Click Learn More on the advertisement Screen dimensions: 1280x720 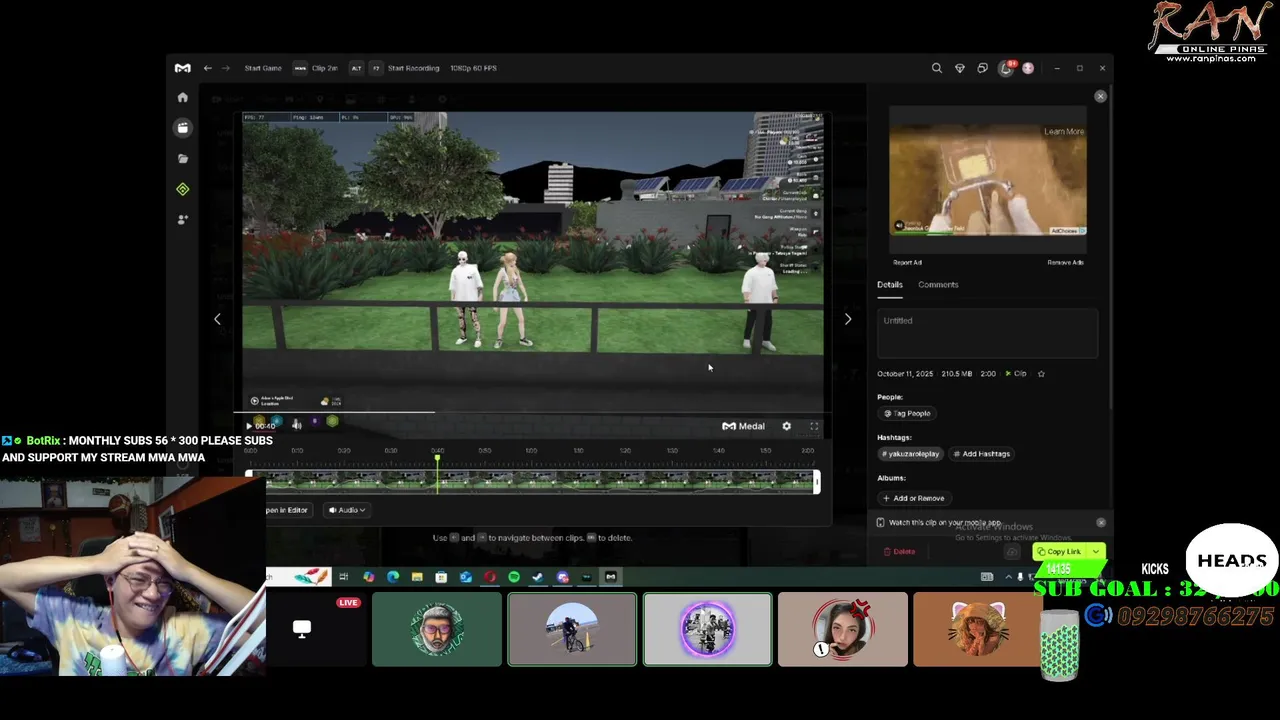(x=1064, y=131)
